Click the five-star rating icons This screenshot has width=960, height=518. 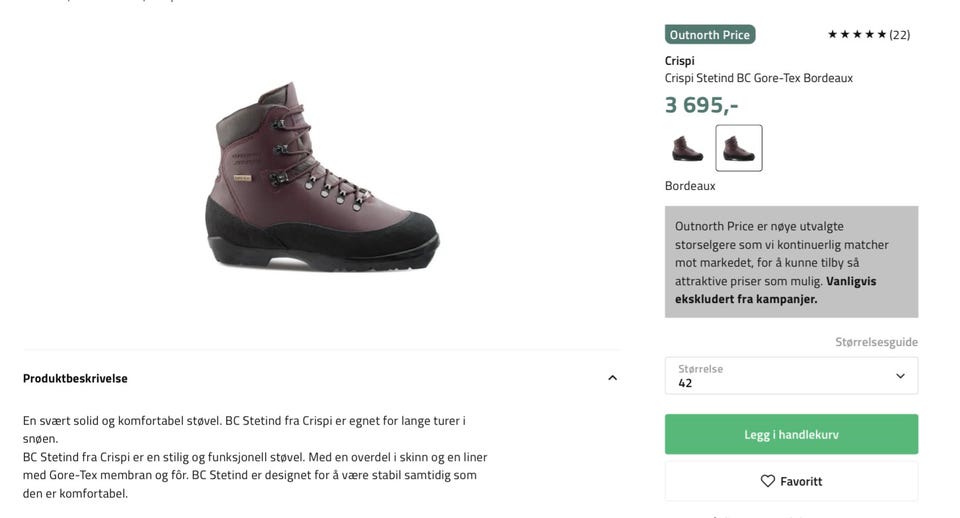[x=857, y=34]
